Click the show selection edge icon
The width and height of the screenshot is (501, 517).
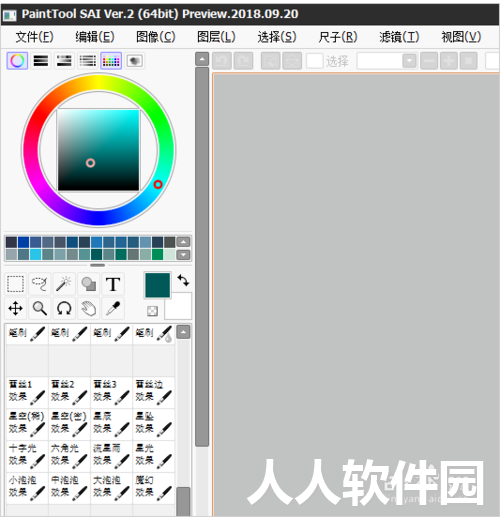(x=292, y=61)
